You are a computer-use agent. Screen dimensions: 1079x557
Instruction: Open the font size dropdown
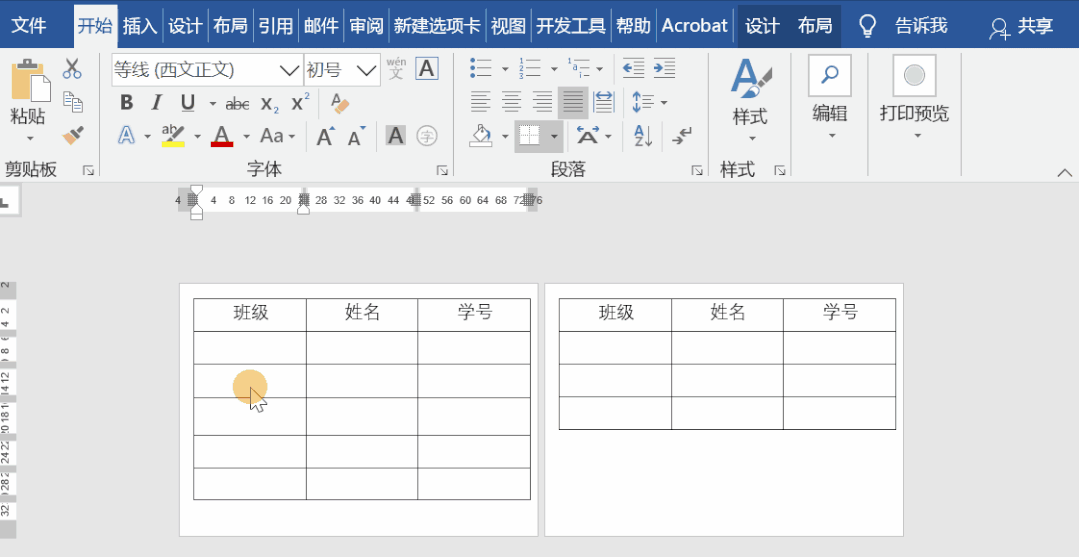[x=367, y=70]
